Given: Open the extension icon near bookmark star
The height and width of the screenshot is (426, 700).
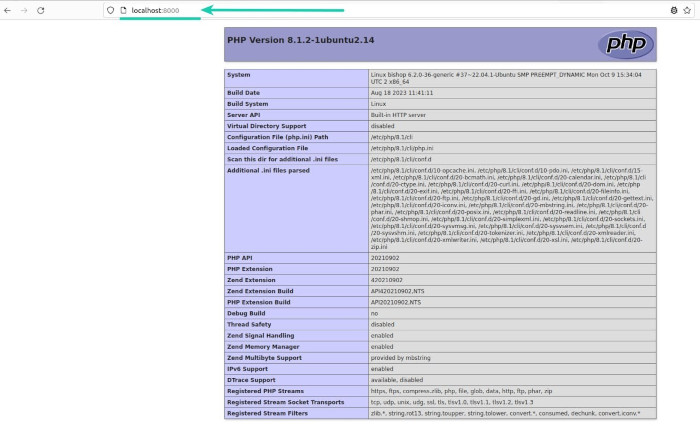Looking at the screenshot, I should (674, 10).
